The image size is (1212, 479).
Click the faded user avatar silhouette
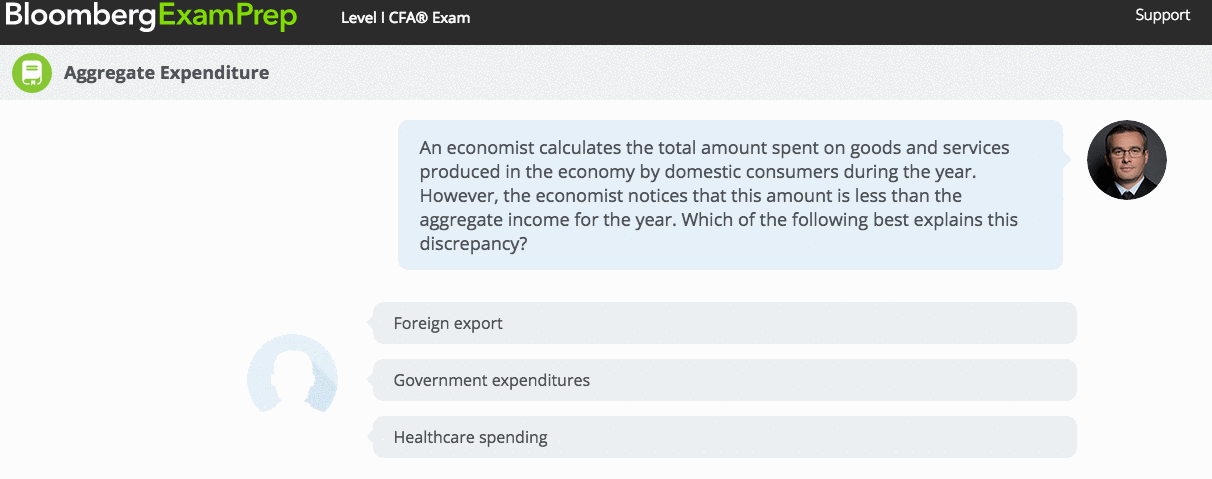pyautogui.click(x=292, y=373)
